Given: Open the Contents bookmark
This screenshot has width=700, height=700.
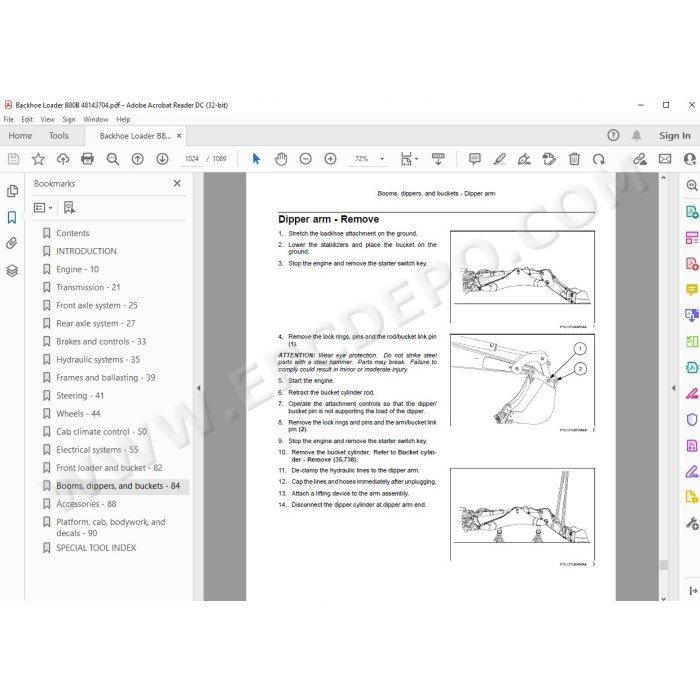Looking at the screenshot, I should pos(73,233).
